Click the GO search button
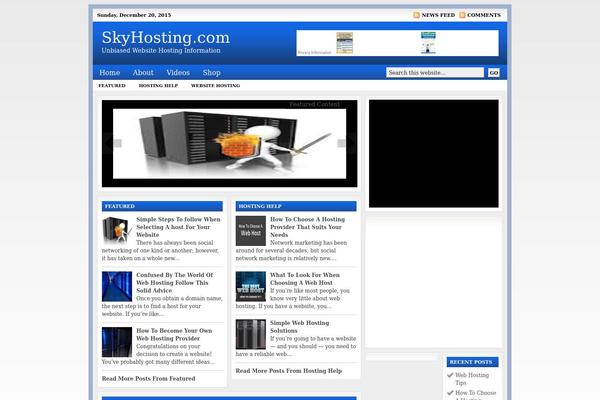This screenshot has width=600, height=400. (494, 72)
